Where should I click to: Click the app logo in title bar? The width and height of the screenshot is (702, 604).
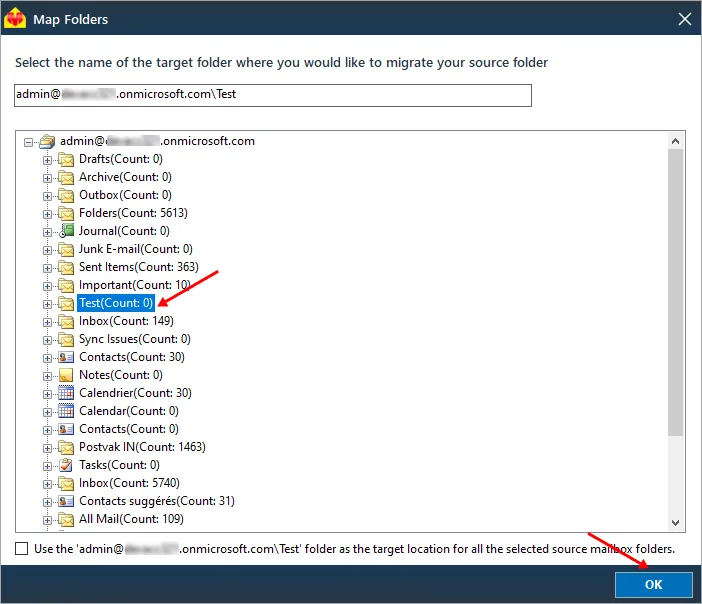[15, 19]
